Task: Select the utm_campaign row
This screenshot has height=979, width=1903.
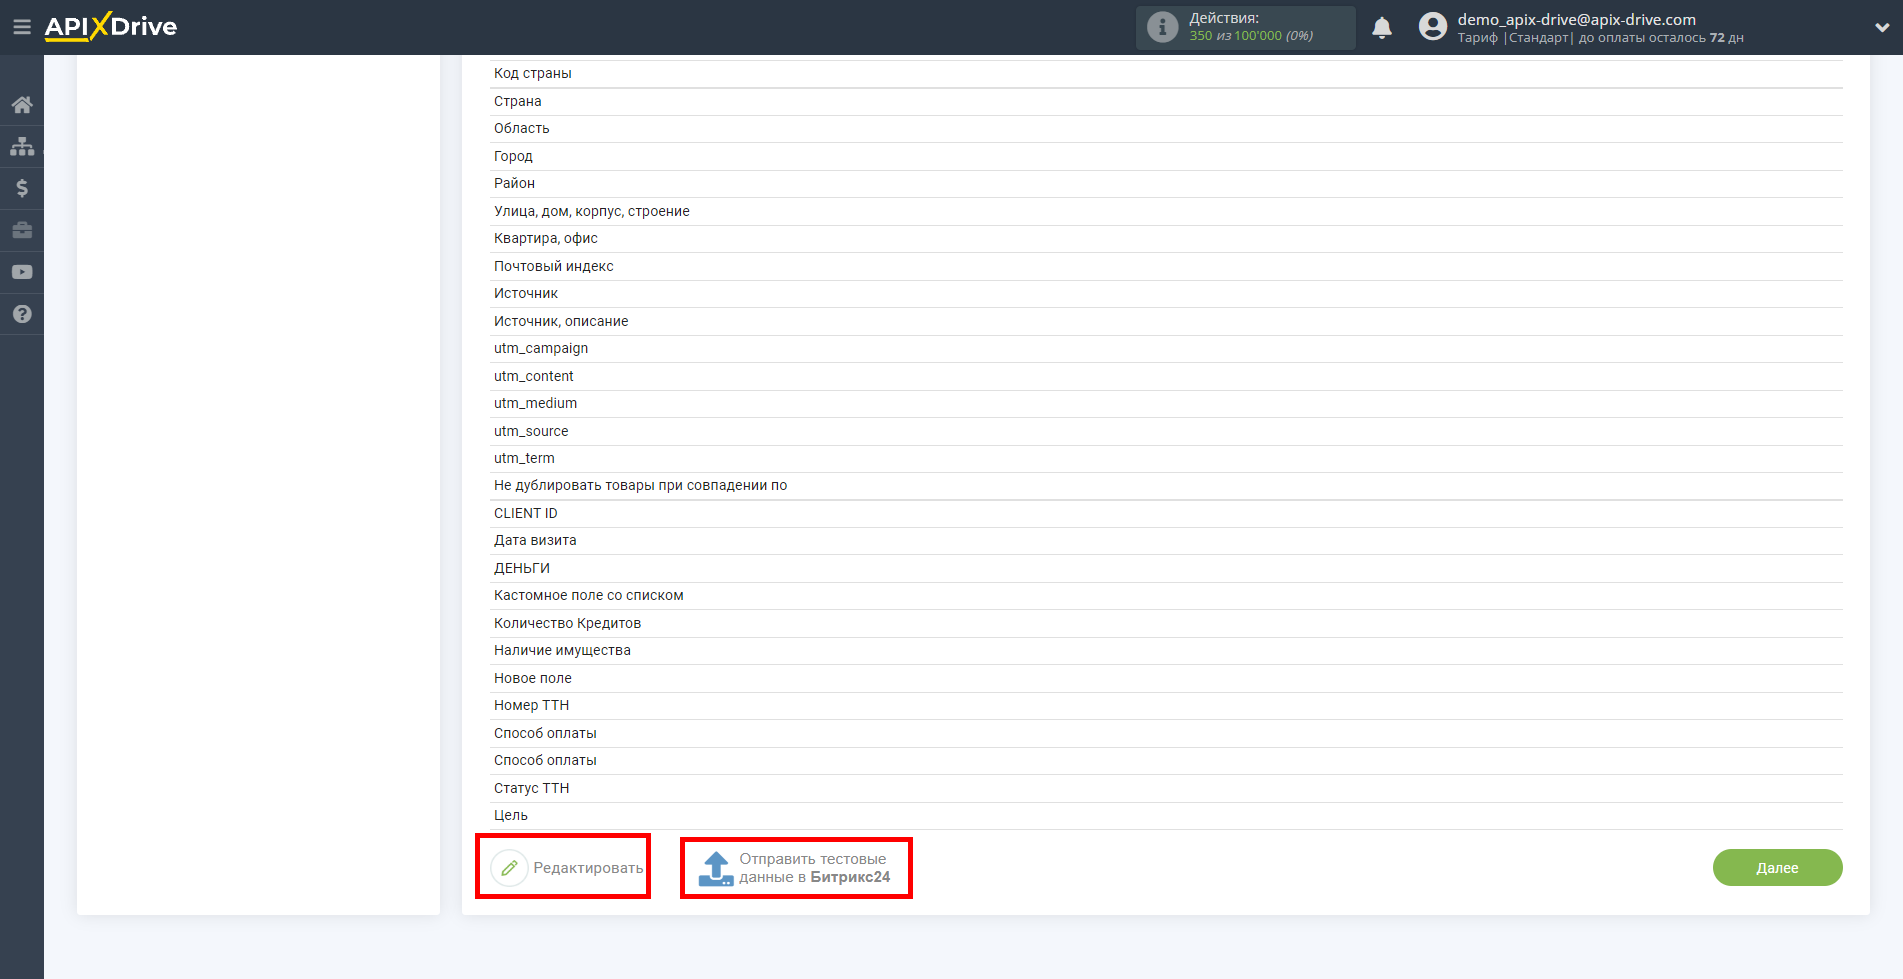Action: (1166, 349)
